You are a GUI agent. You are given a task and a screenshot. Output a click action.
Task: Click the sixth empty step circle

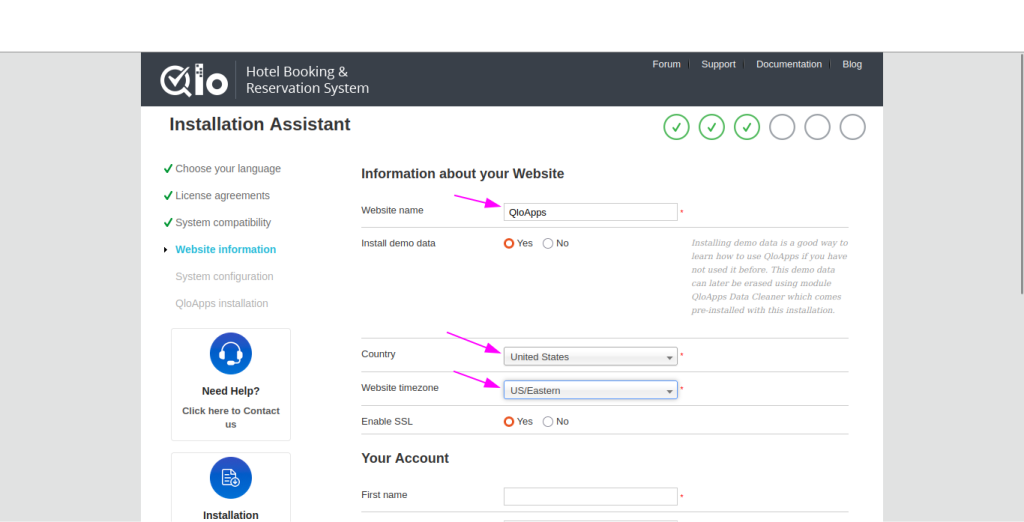(853, 127)
